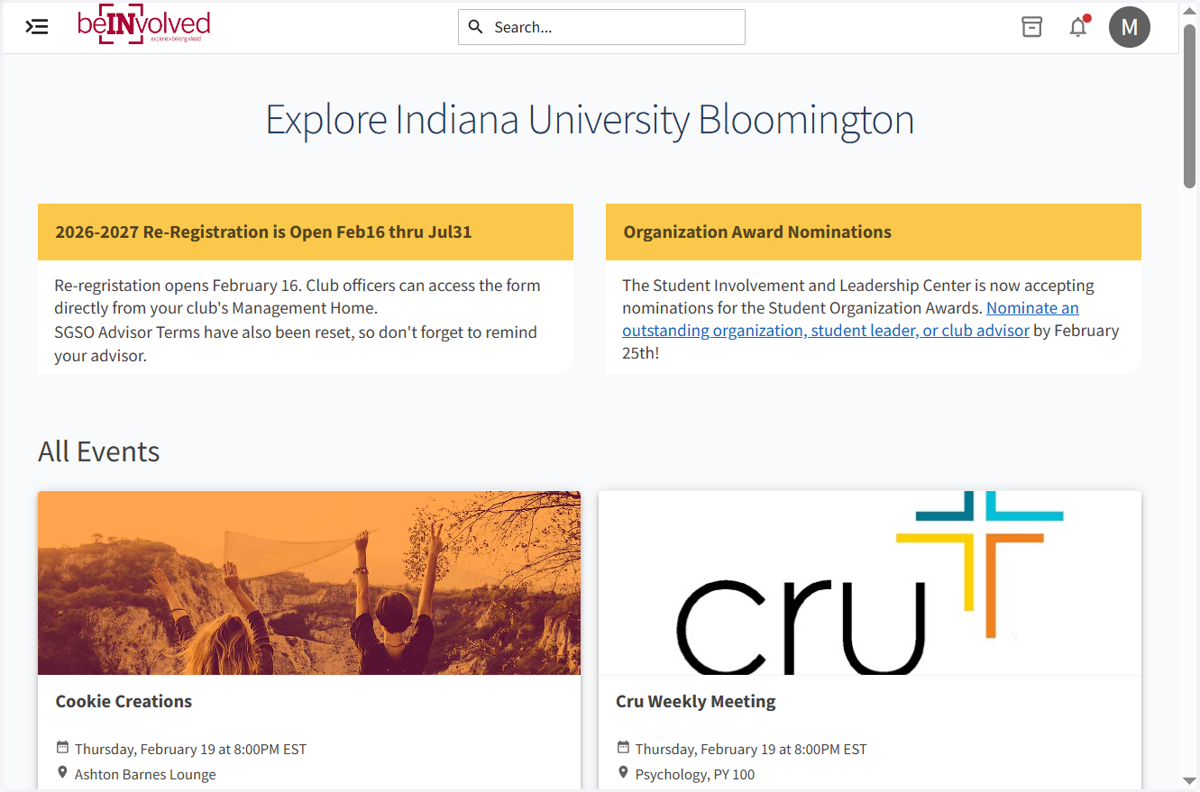Open the Cookie Creations banner image

click(x=309, y=583)
